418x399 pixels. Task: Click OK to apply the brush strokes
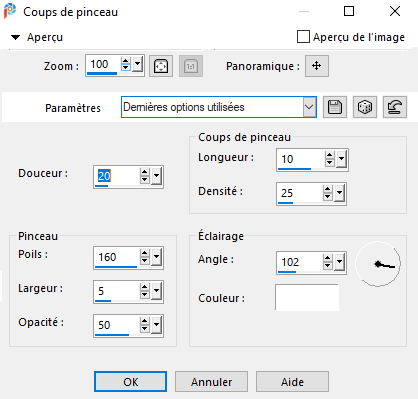coord(130,382)
